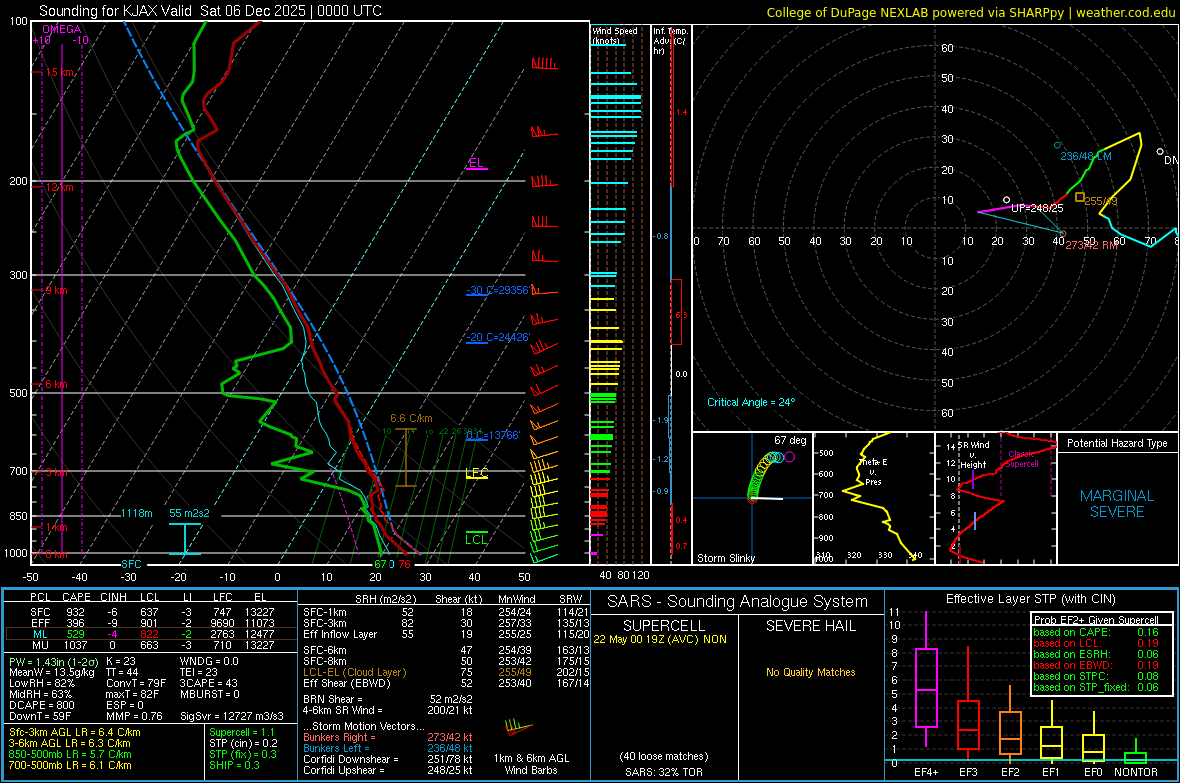Click the 'MARGINAL SEVERE' hazard text
Image resolution: width=1180 pixels, height=783 pixels.
[x=1117, y=504]
